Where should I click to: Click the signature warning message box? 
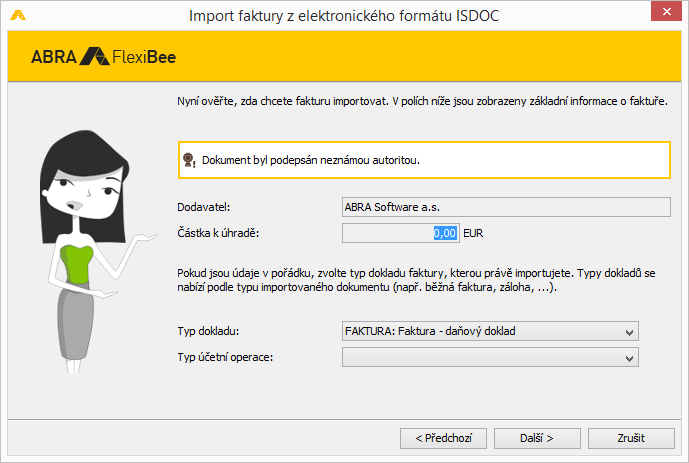click(x=424, y=160)
